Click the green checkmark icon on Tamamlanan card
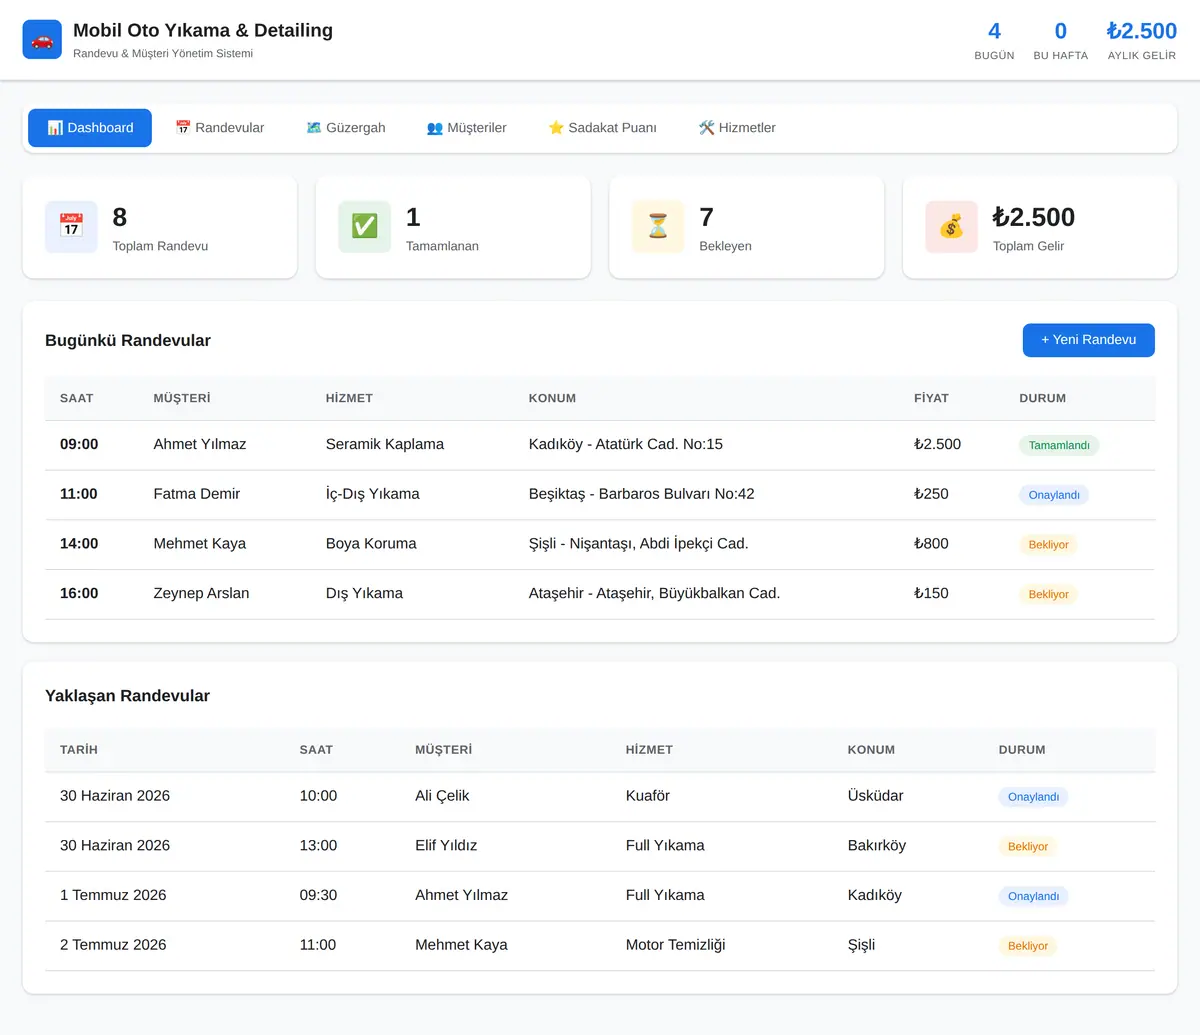The image size is (1200, 1035). coord(364,227)
